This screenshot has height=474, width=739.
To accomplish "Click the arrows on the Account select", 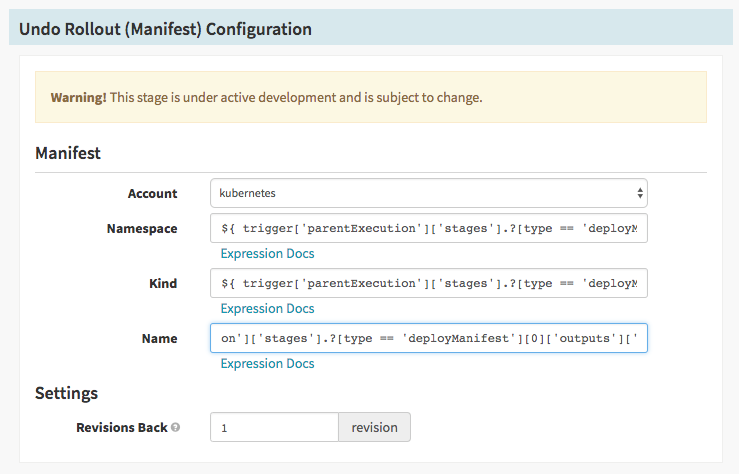I will pos(639,193).
